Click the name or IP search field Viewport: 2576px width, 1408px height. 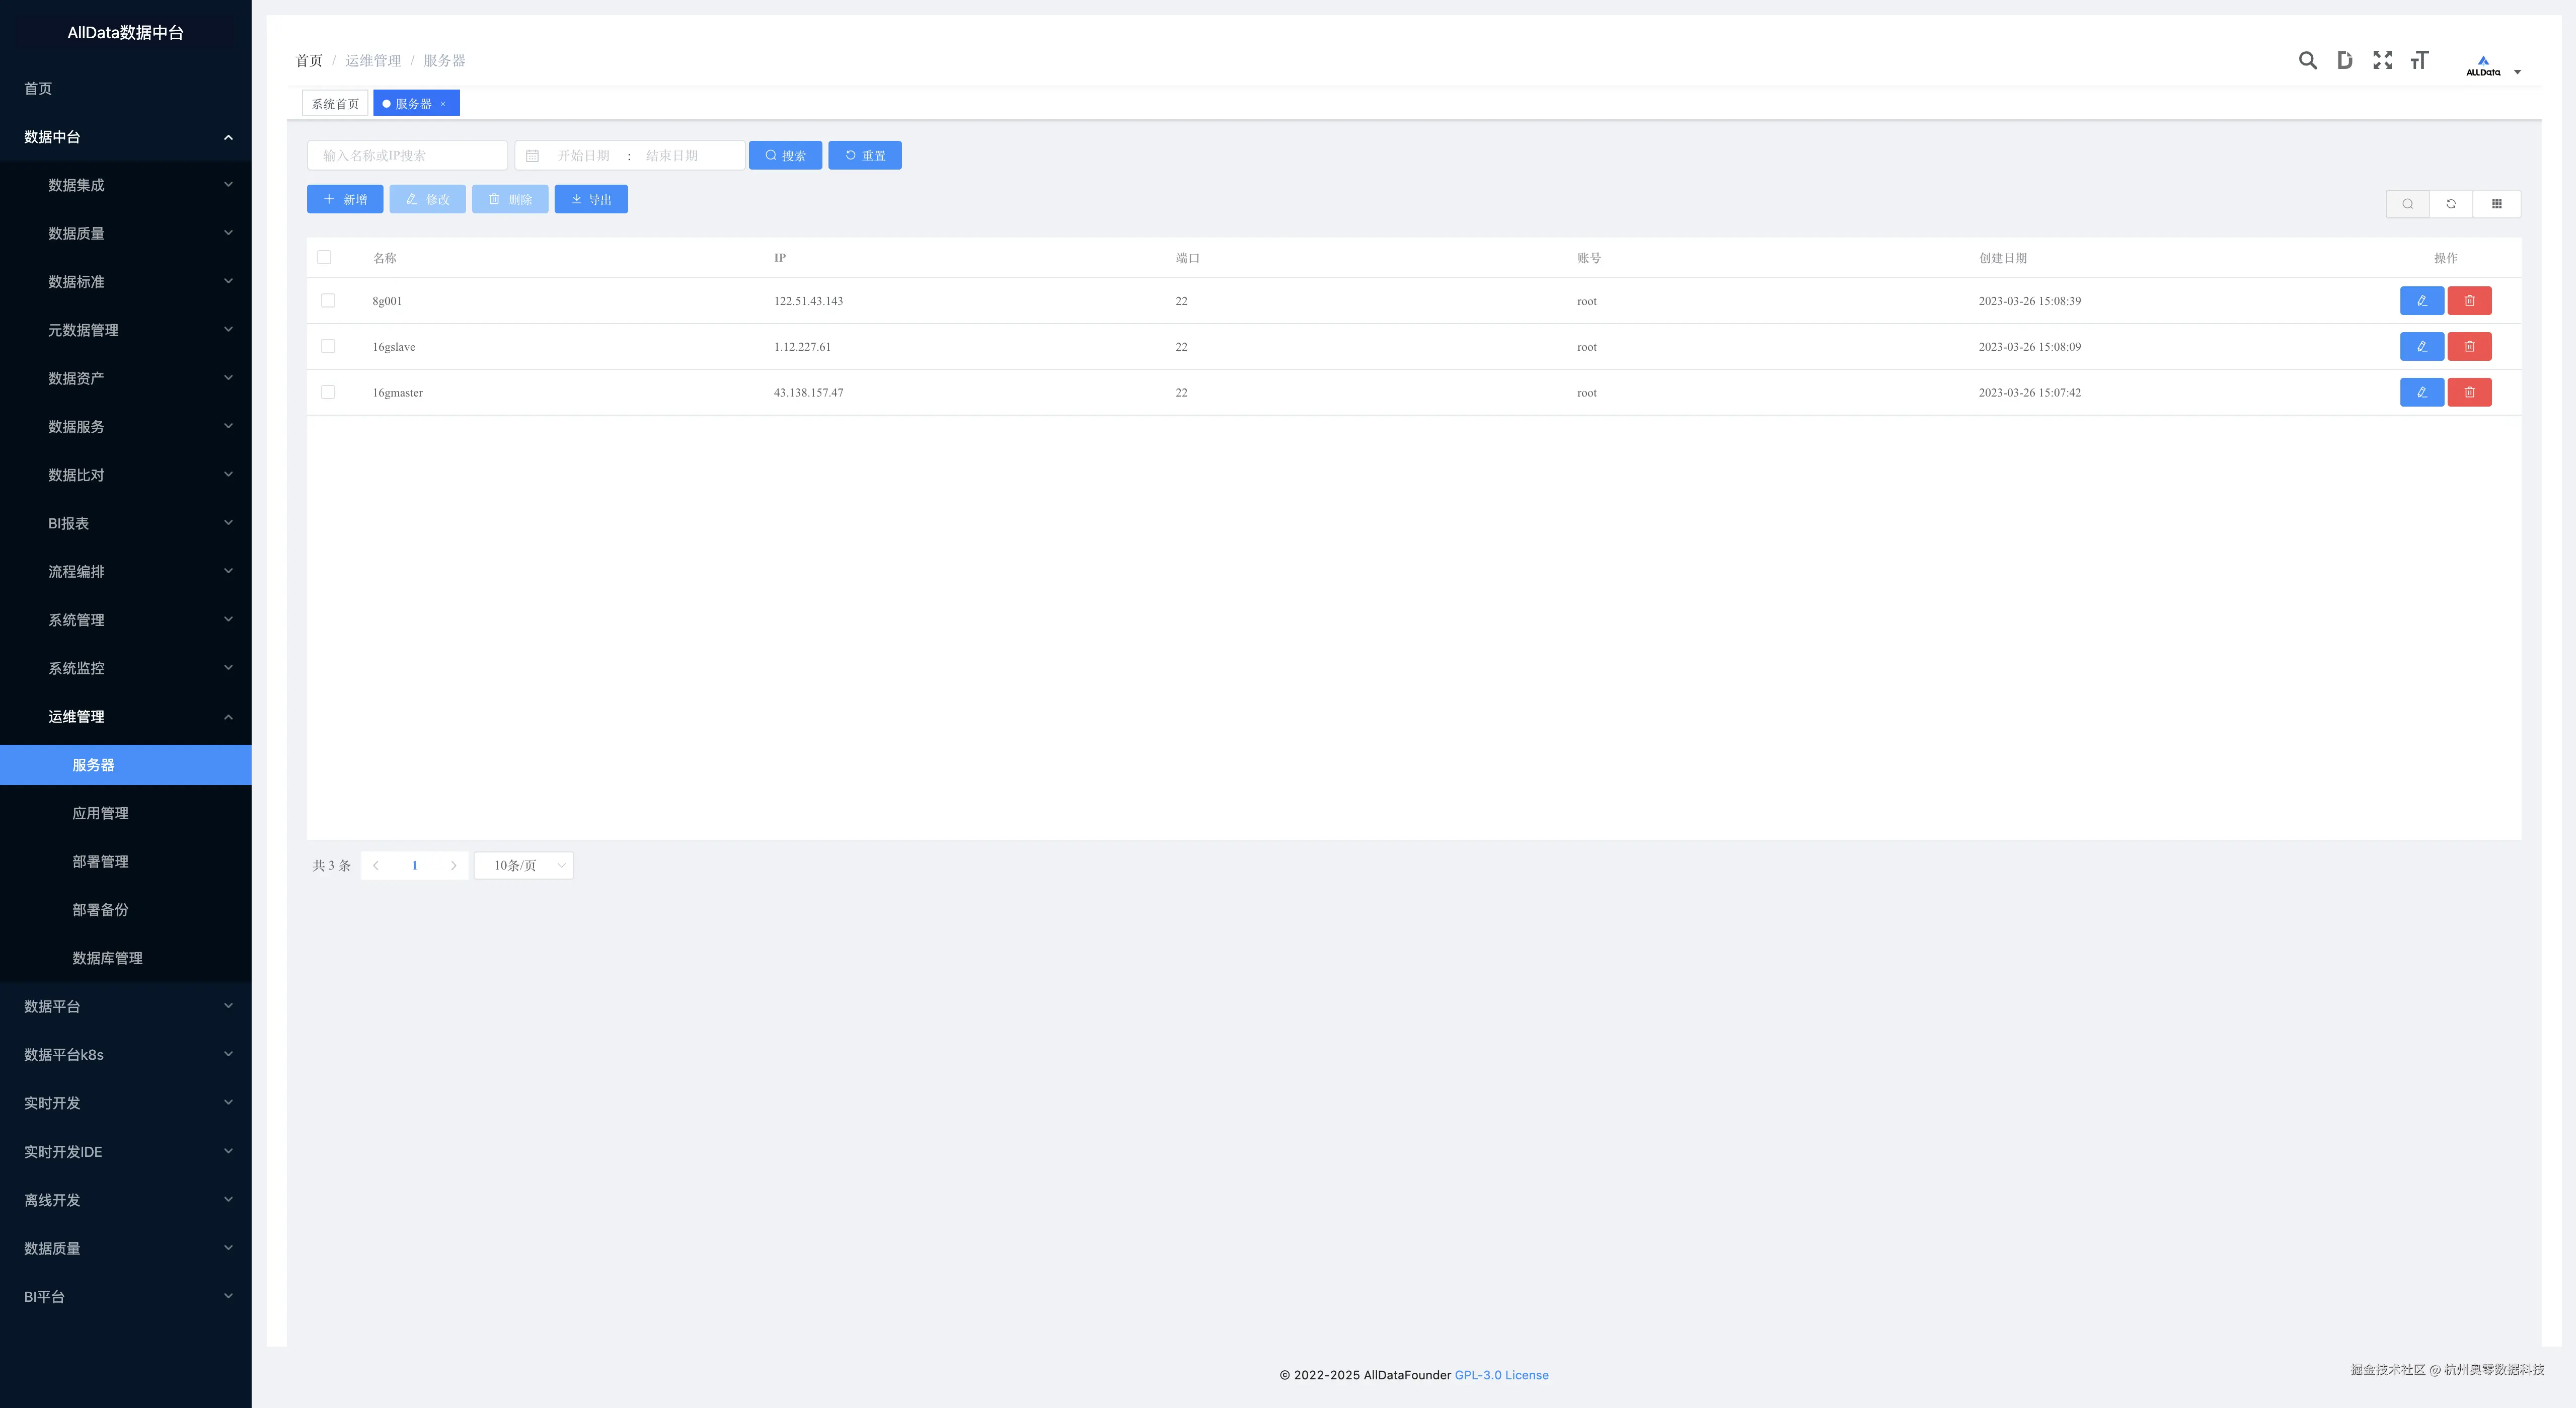(407, 156)
